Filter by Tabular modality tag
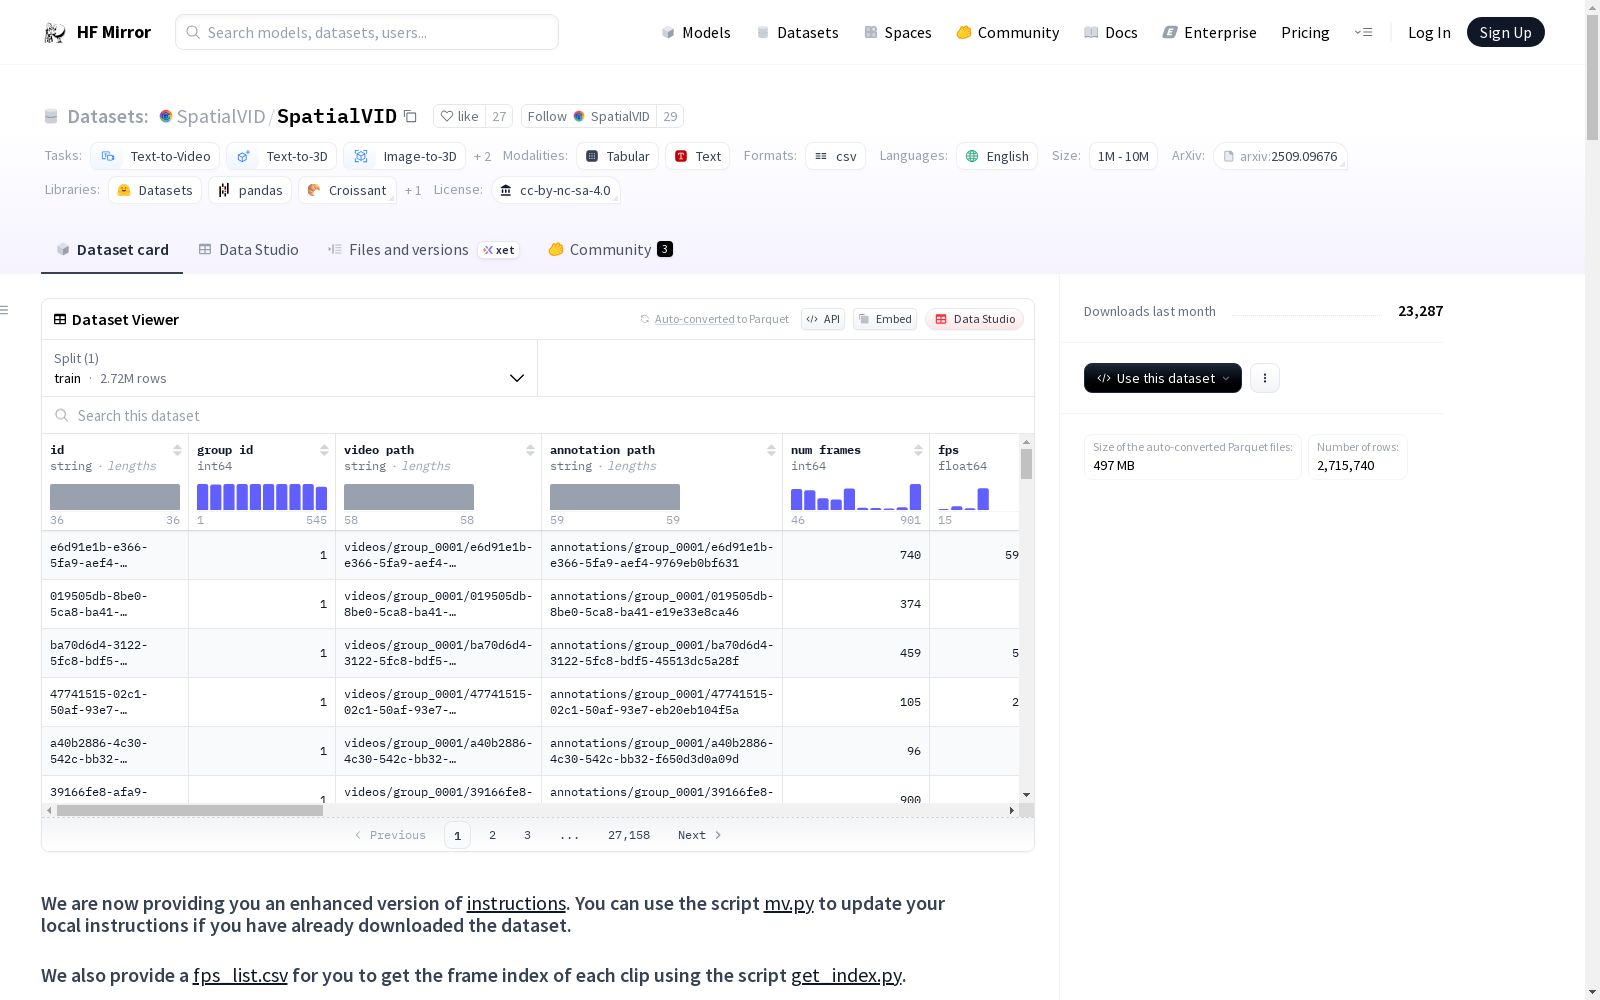The image size is (1600, 1000). coord(617,156)
